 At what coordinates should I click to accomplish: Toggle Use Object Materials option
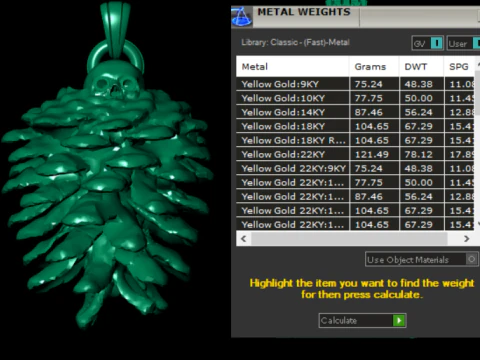point(422,259)
